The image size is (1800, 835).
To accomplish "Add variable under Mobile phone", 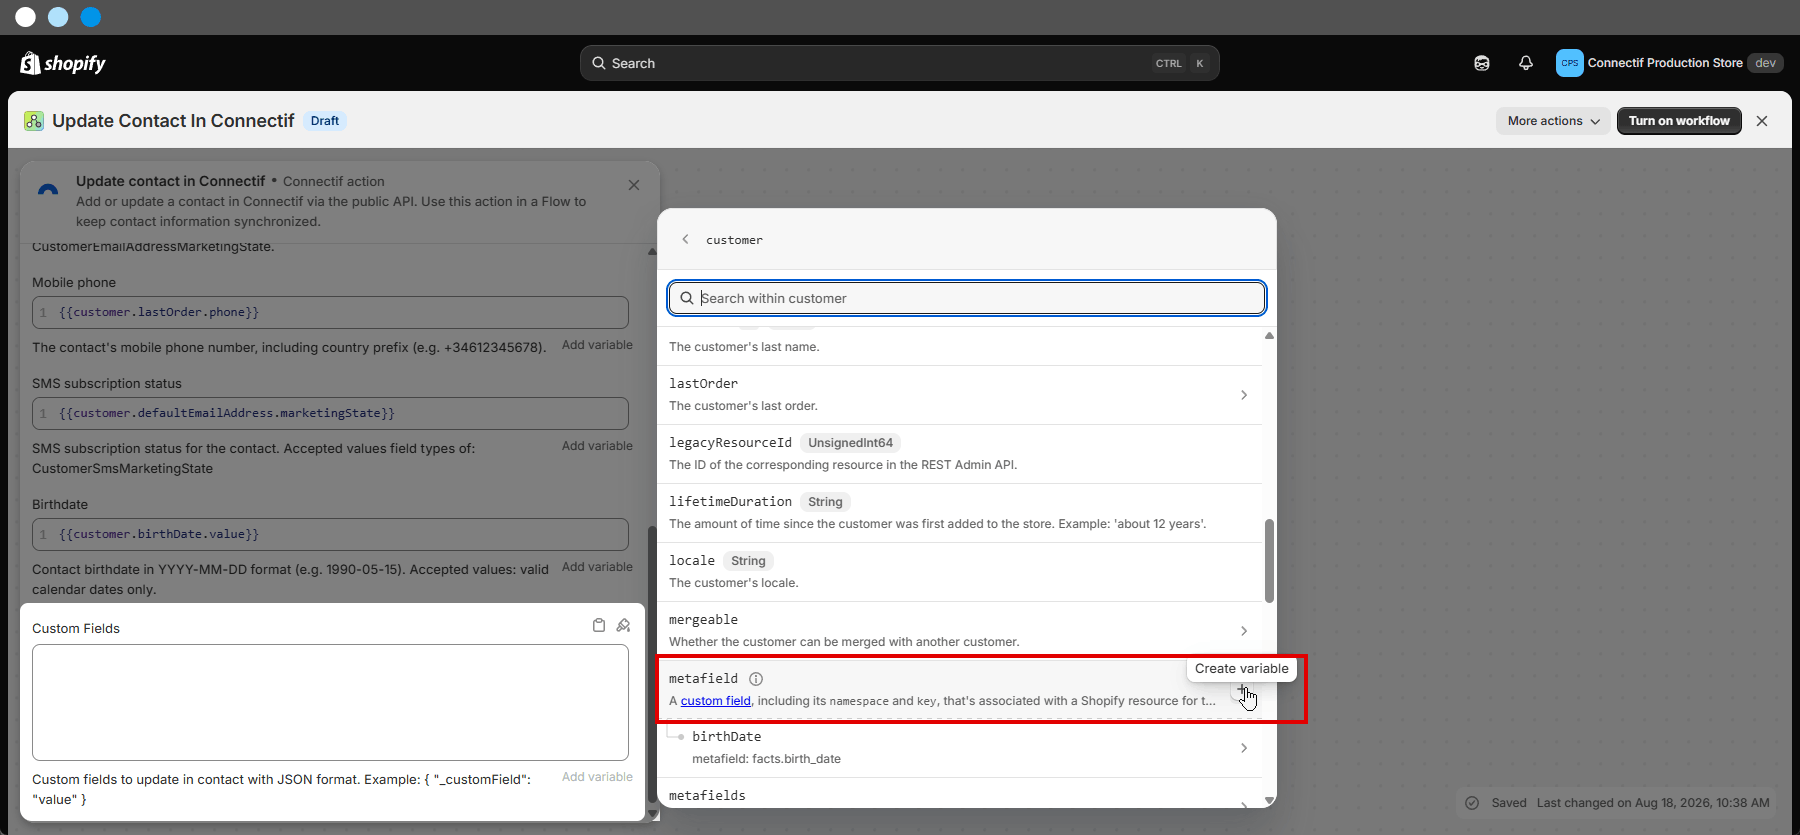I will (x=597, y=345).
